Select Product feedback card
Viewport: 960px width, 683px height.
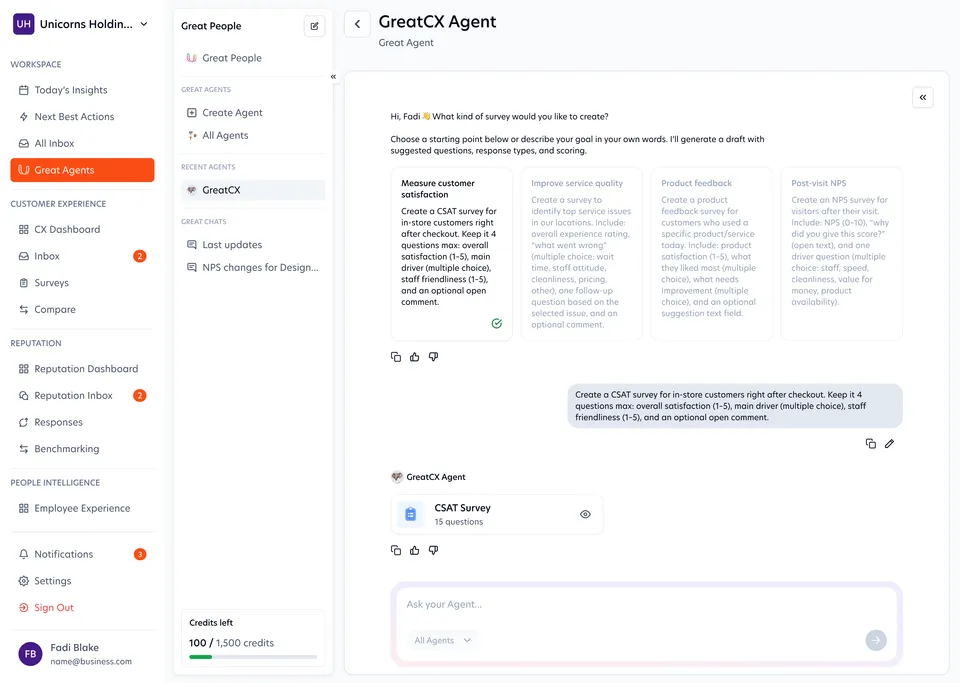coord(711,254)
